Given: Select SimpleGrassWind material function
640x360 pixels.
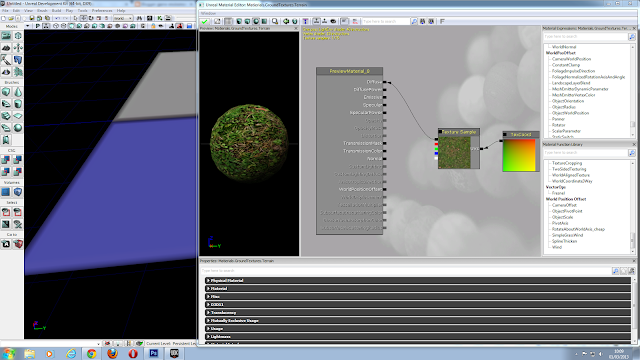Looking at the screenshot, I should coord(567,235).
